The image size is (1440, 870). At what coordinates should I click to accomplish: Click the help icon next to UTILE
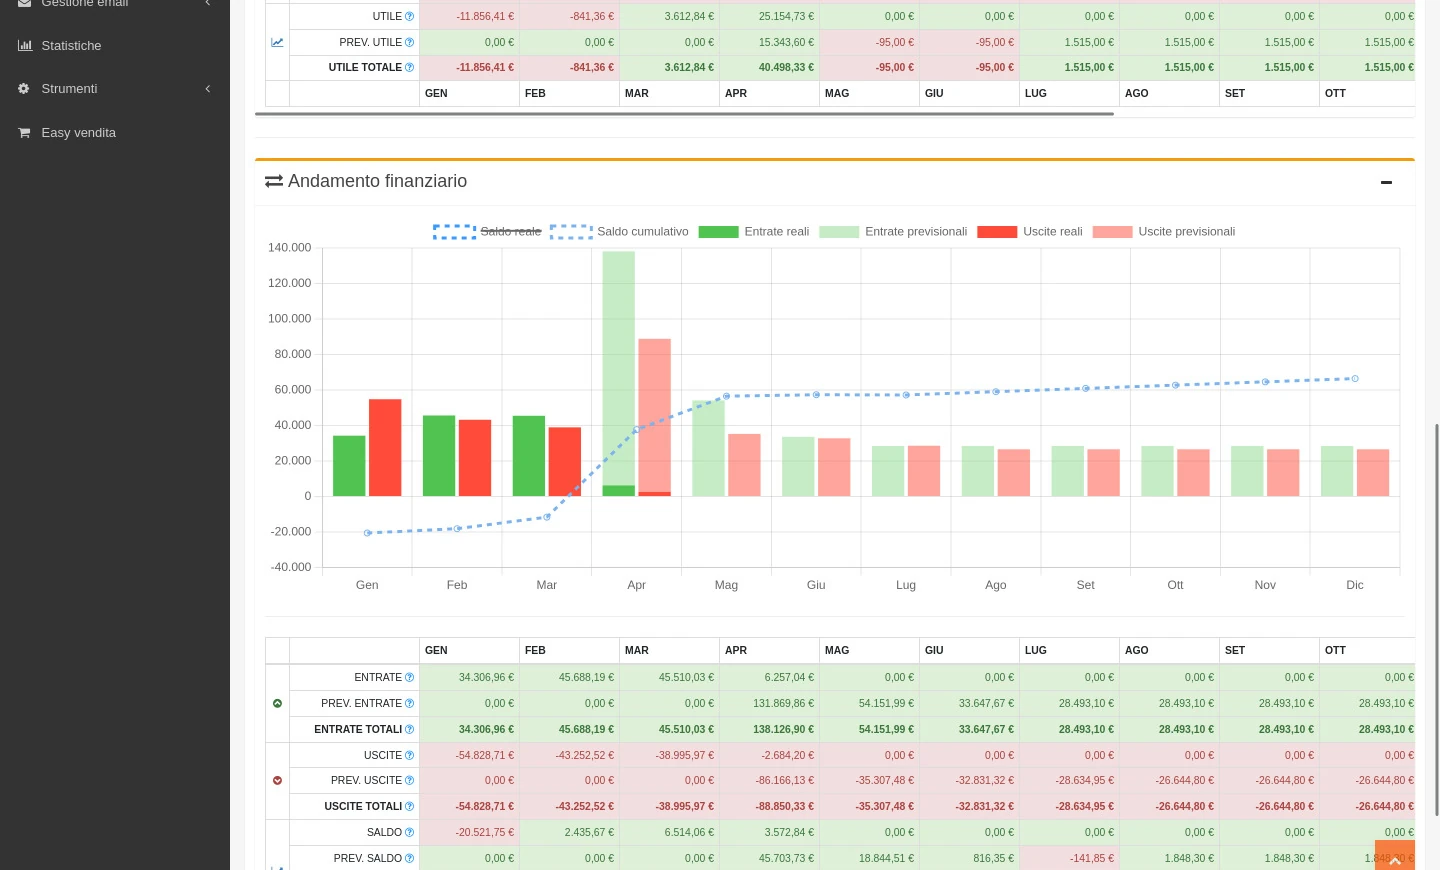click(x=409, y=17)
